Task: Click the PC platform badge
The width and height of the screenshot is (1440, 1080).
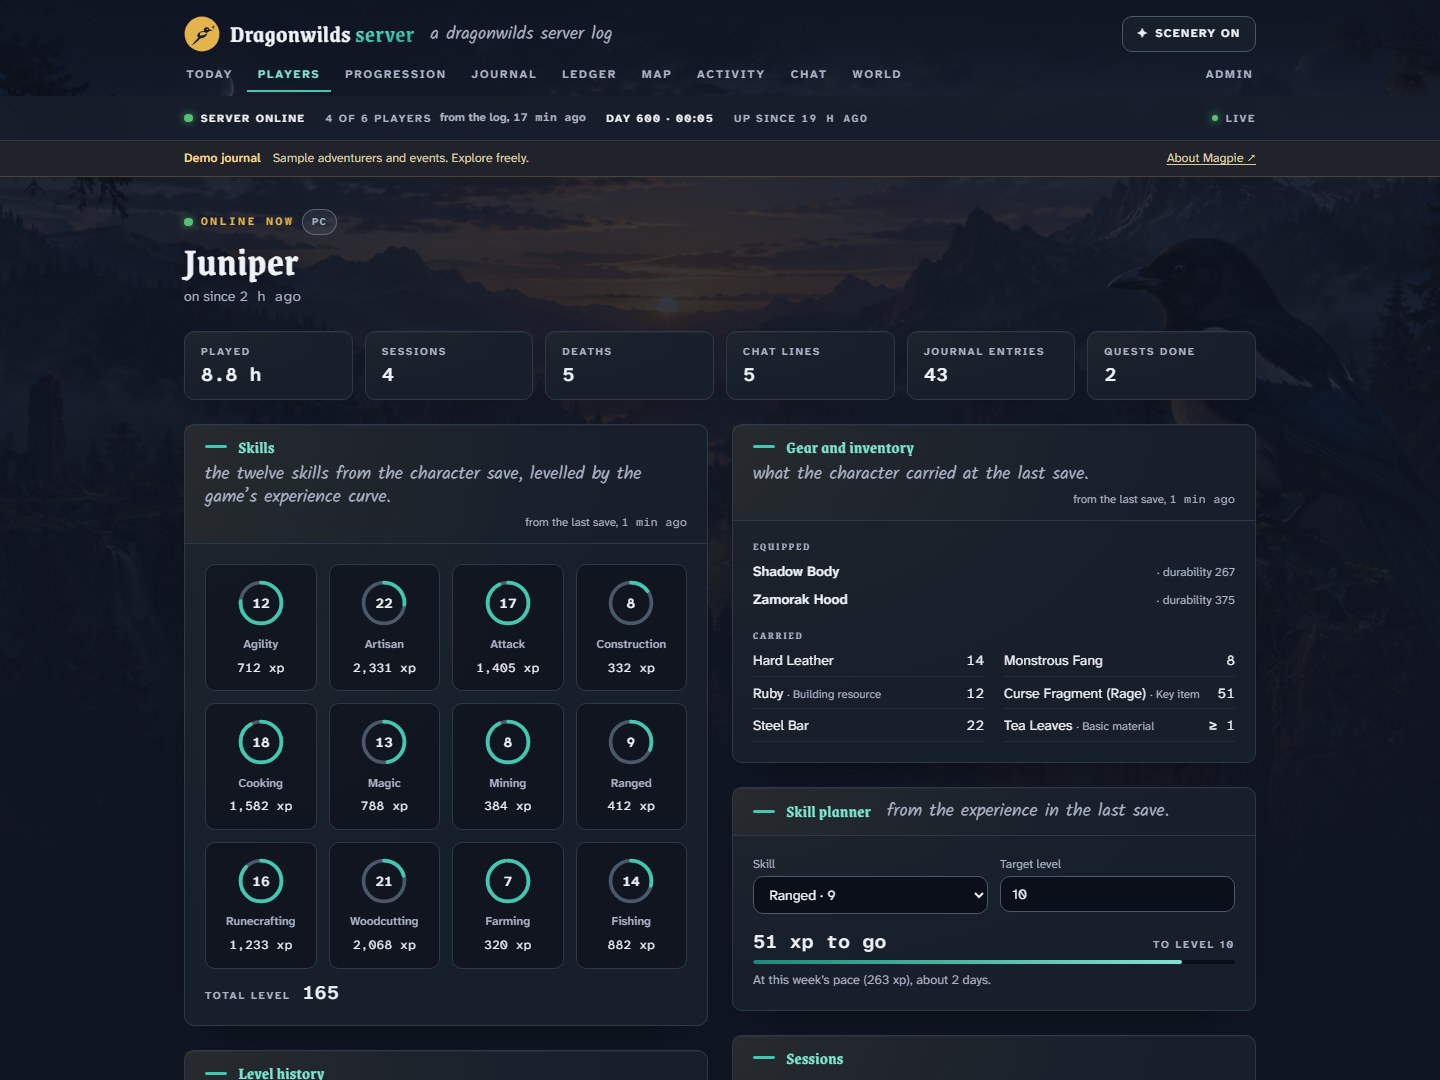Action: [319, 222]
